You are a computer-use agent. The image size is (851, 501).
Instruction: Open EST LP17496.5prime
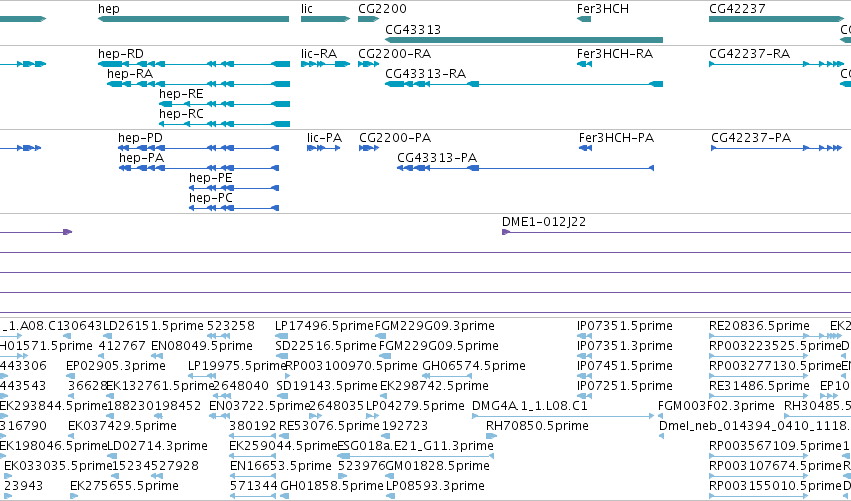click(x=324, y=326)
